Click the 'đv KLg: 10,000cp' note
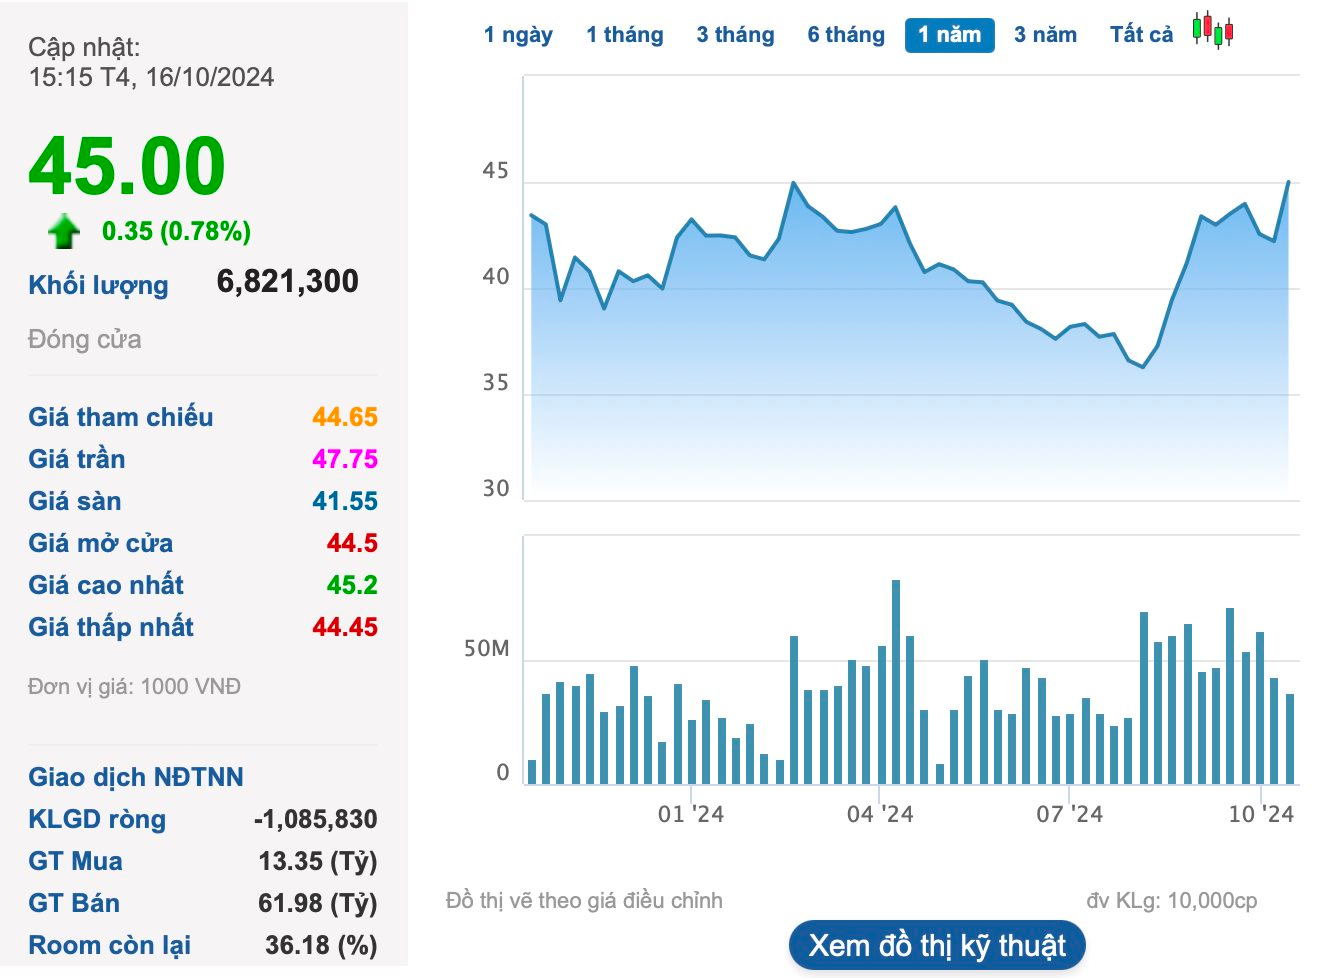This screenshot has height=978, width=1318. pos(1172,901)
